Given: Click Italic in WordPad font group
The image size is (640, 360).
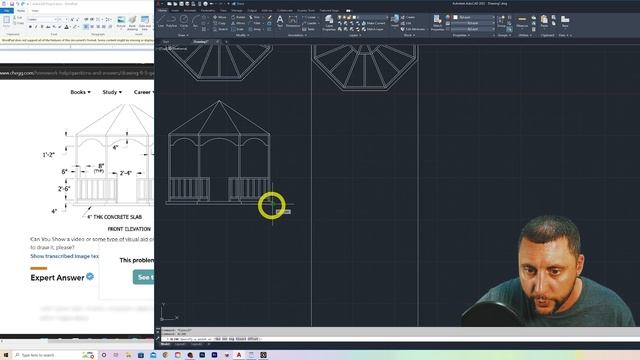Looking at the screenshot, I should [36, 27].
